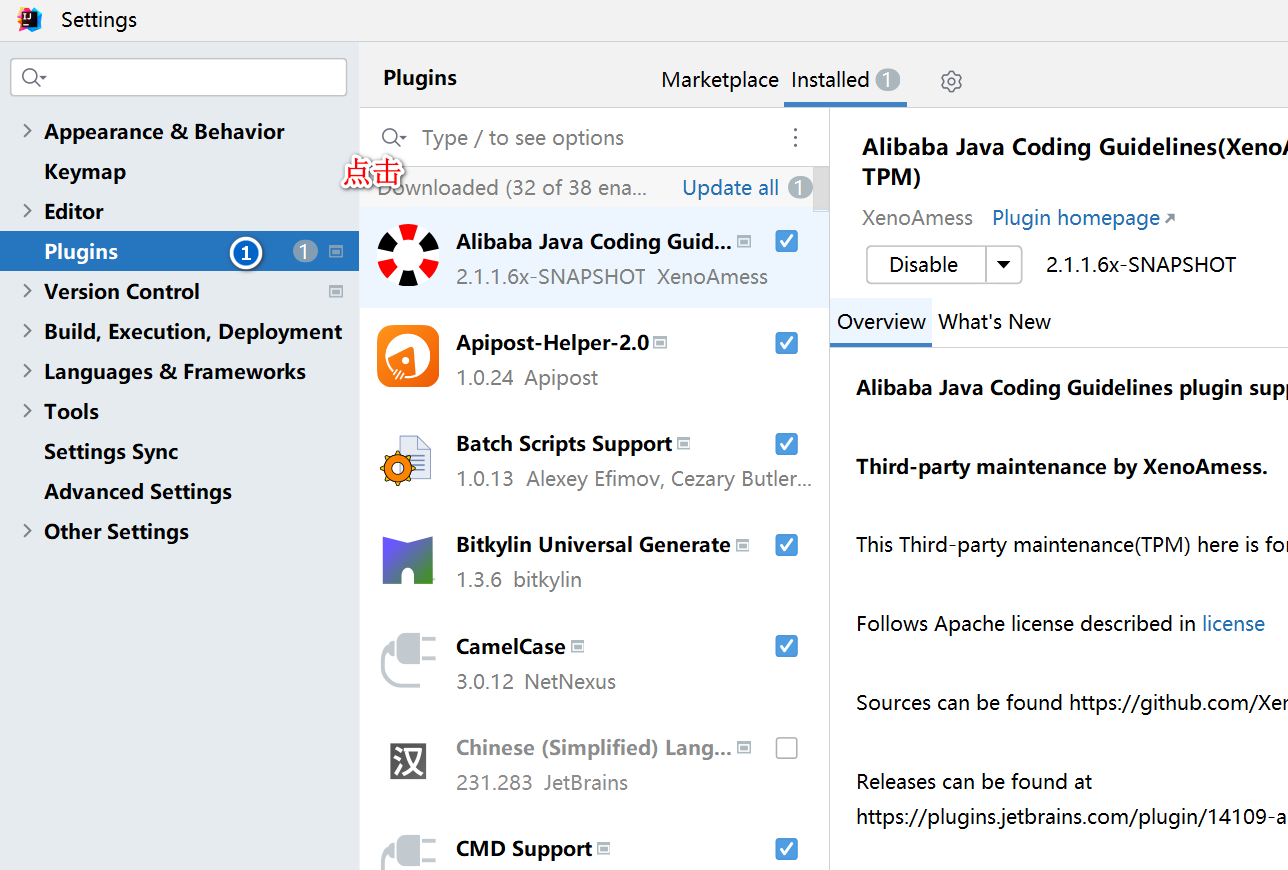Focus the settings search field

[x=190, y=77]
